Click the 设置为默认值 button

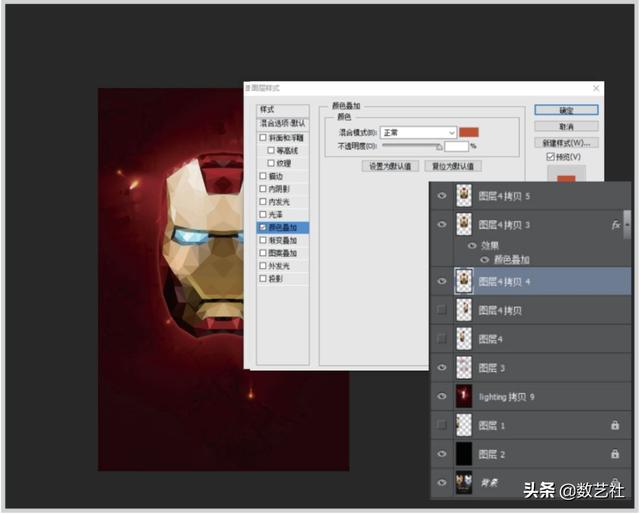click(x=390, y=166)
